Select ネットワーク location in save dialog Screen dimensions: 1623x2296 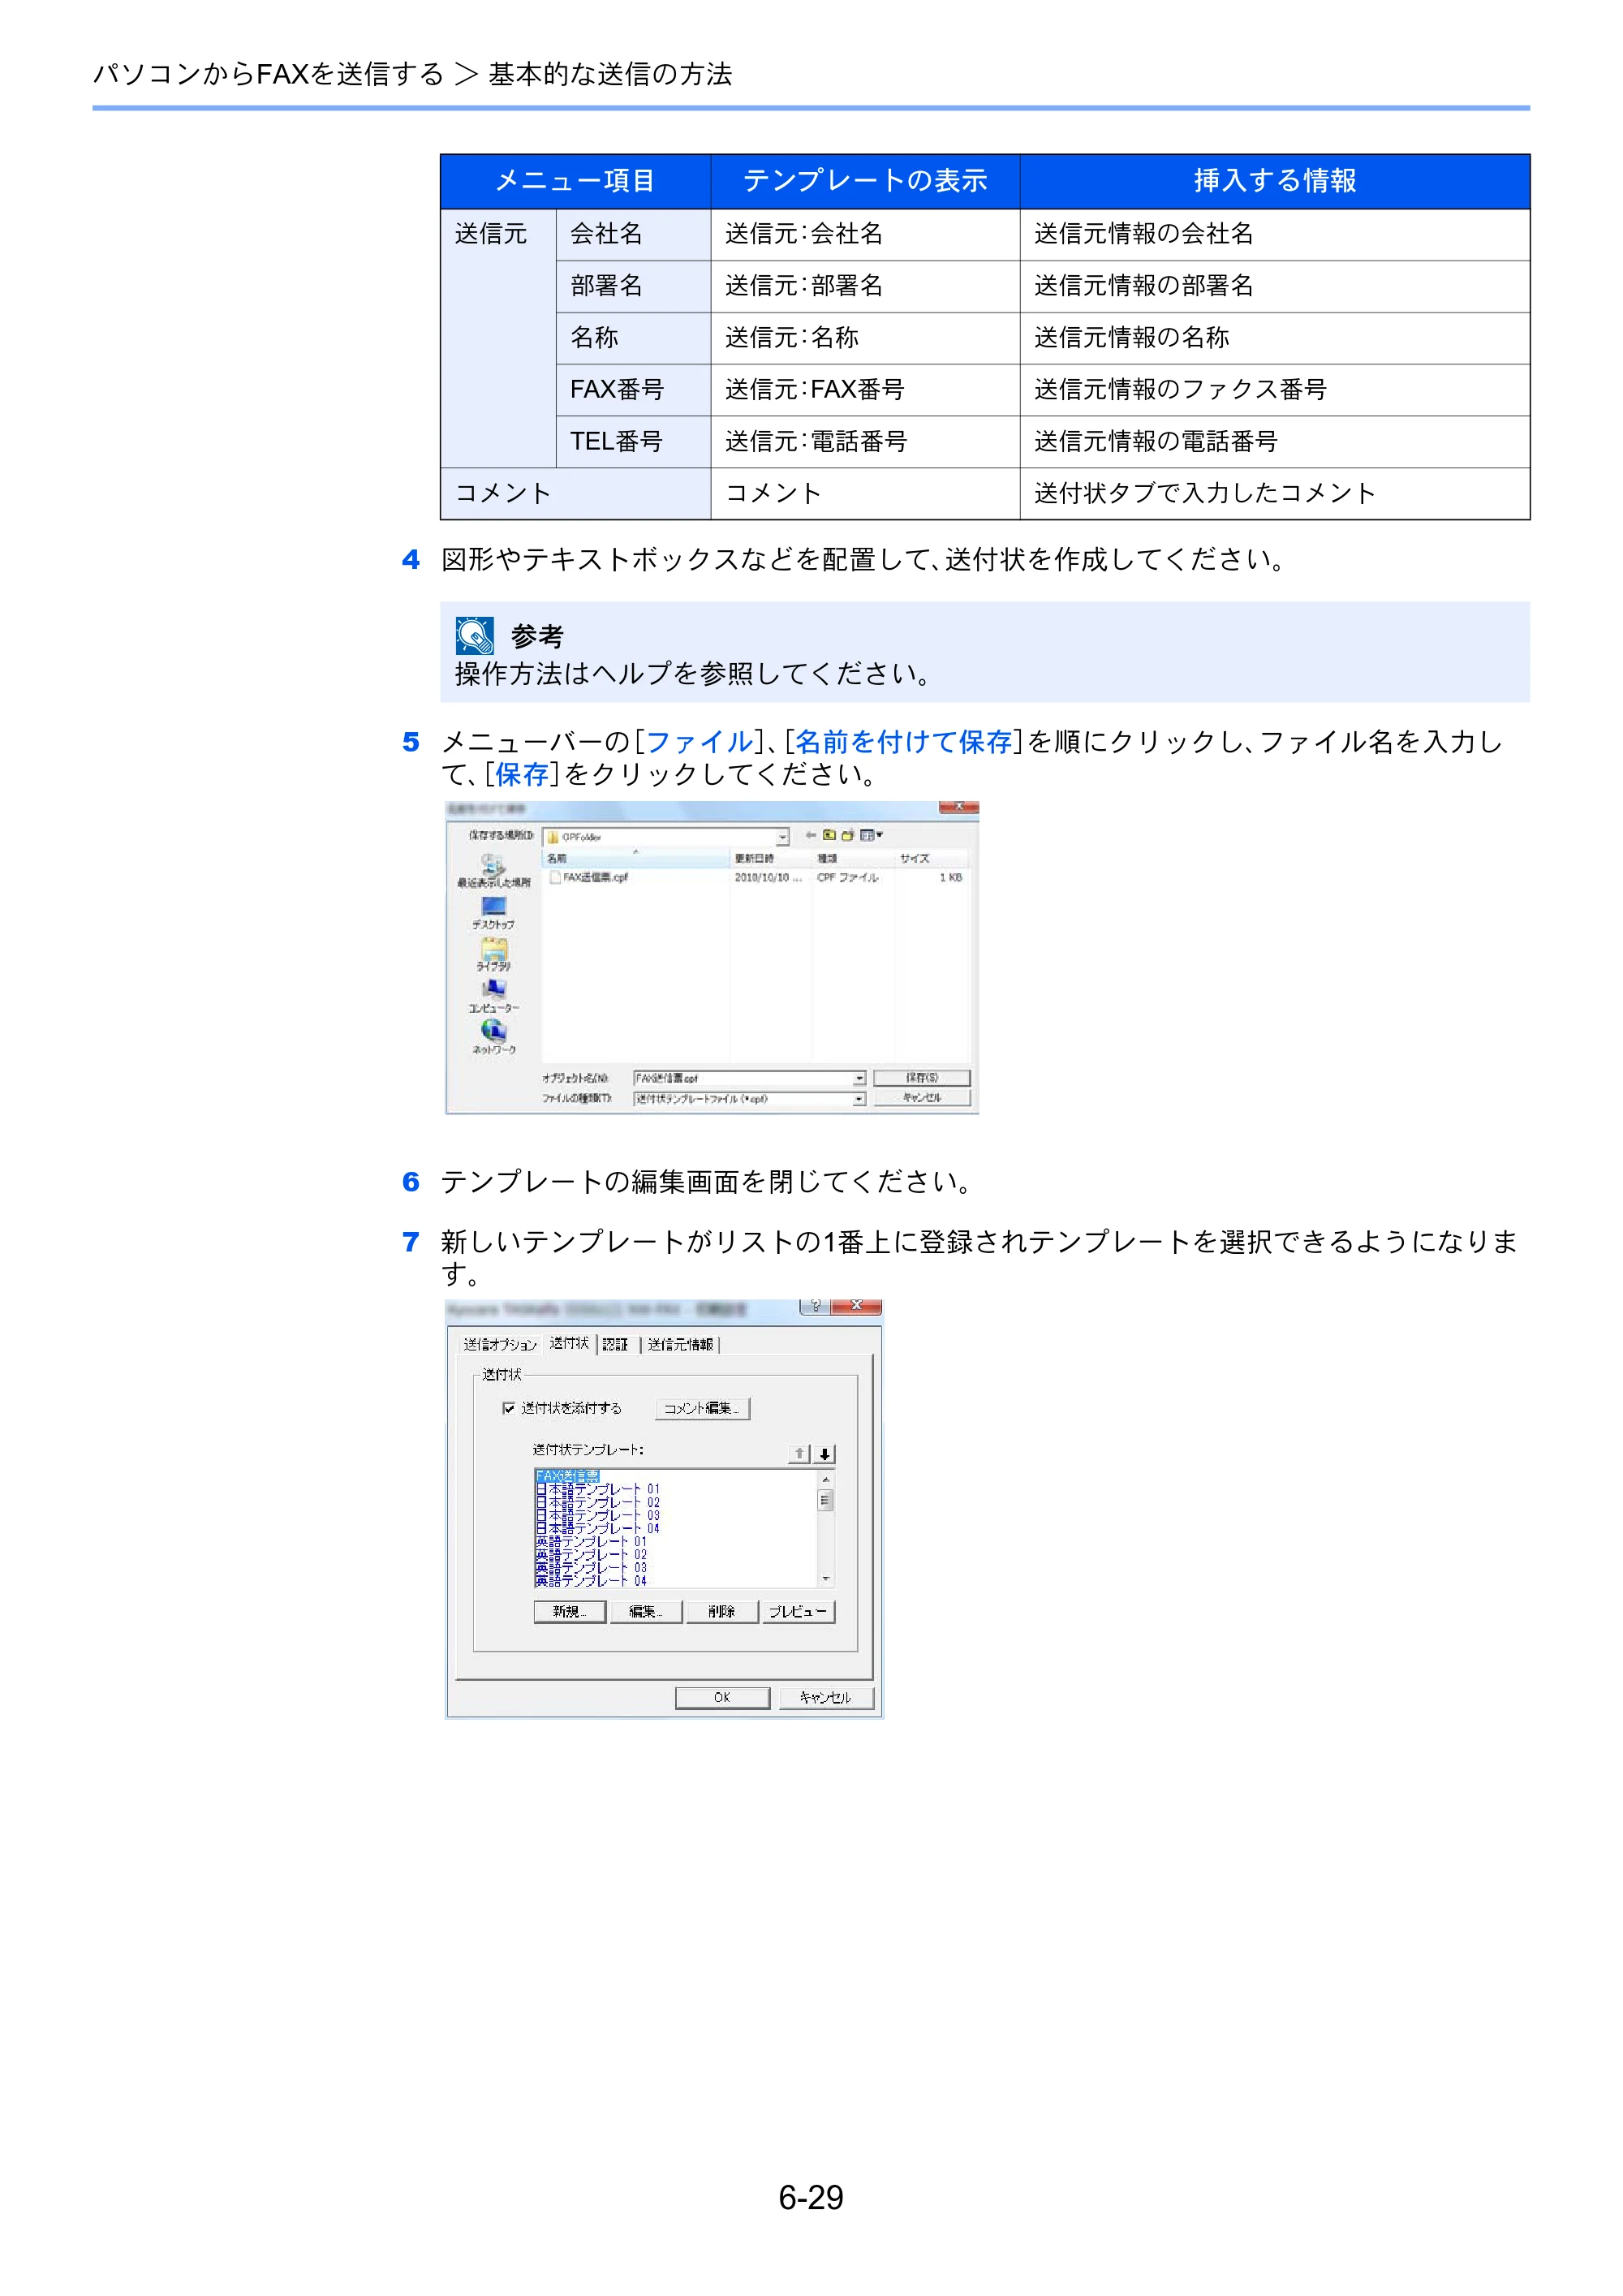tap(493, 1038)
